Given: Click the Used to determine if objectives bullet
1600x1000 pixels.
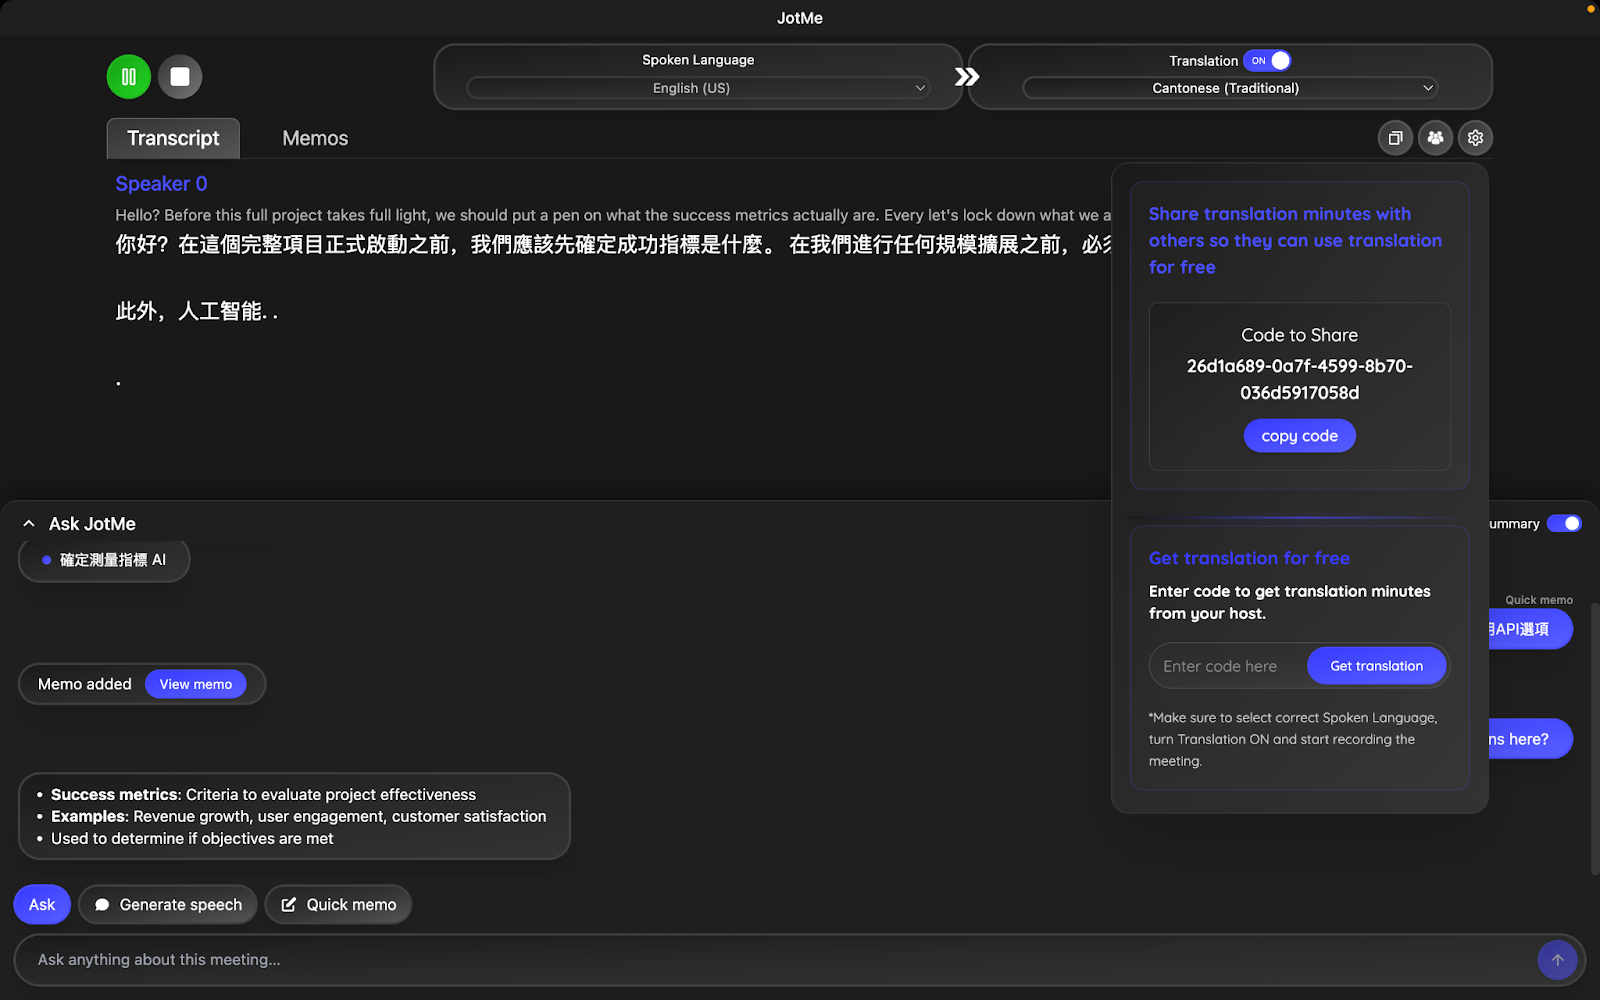Looking at the screenshot, I should click(192, 839).
